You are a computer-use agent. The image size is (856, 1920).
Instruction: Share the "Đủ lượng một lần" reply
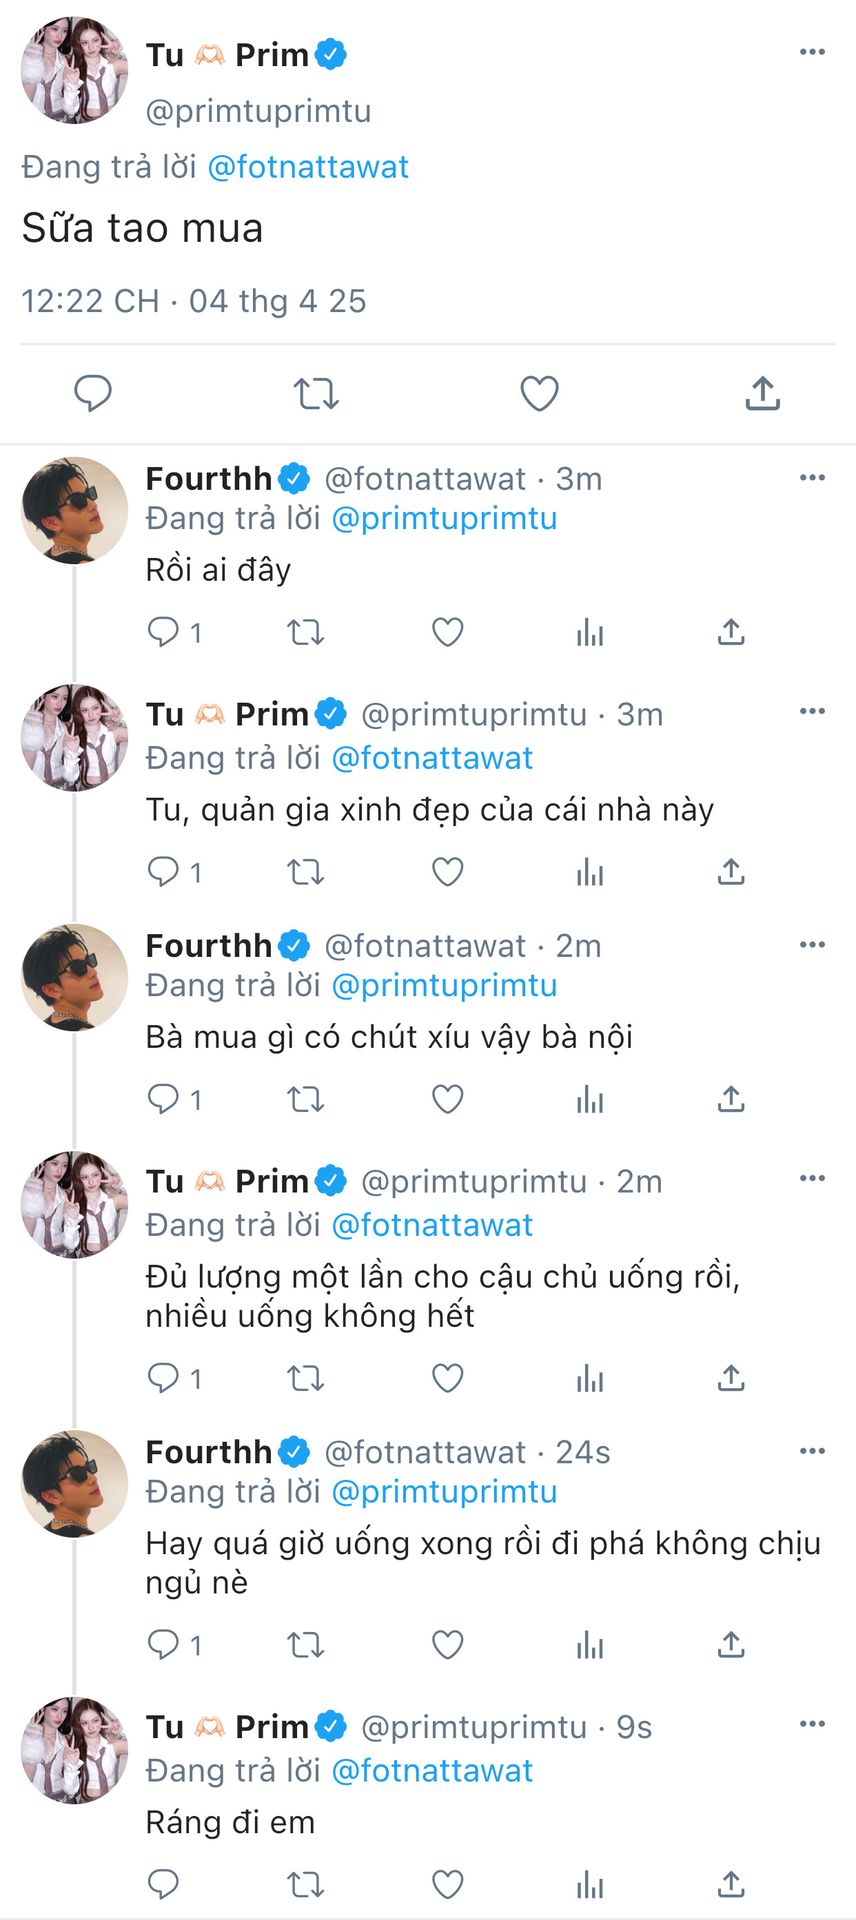[x=731, y=1379]
